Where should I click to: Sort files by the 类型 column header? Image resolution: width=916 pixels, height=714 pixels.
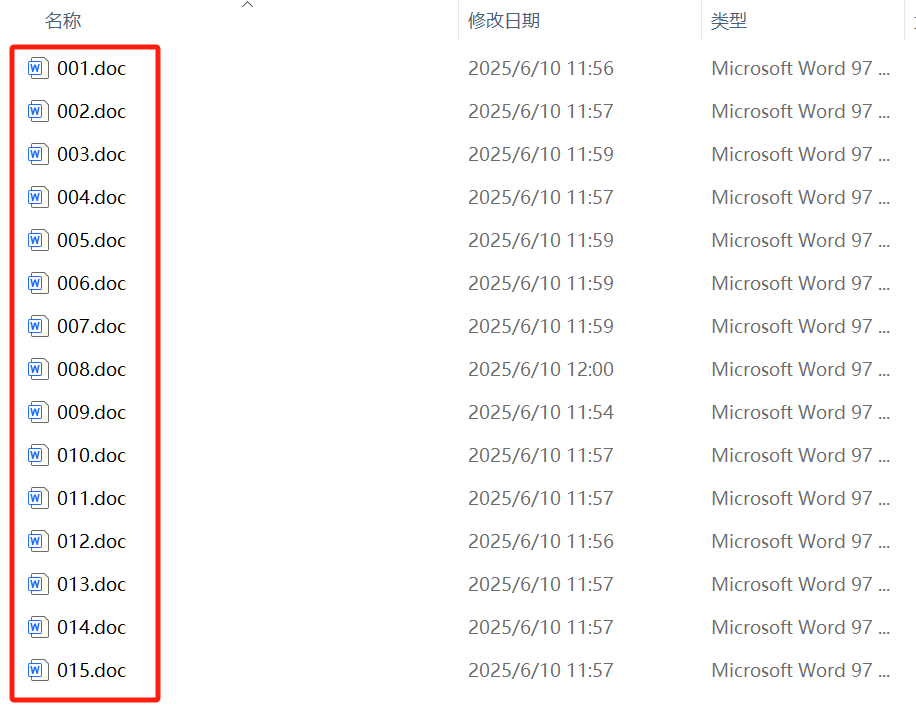click(x=728, y=21)
